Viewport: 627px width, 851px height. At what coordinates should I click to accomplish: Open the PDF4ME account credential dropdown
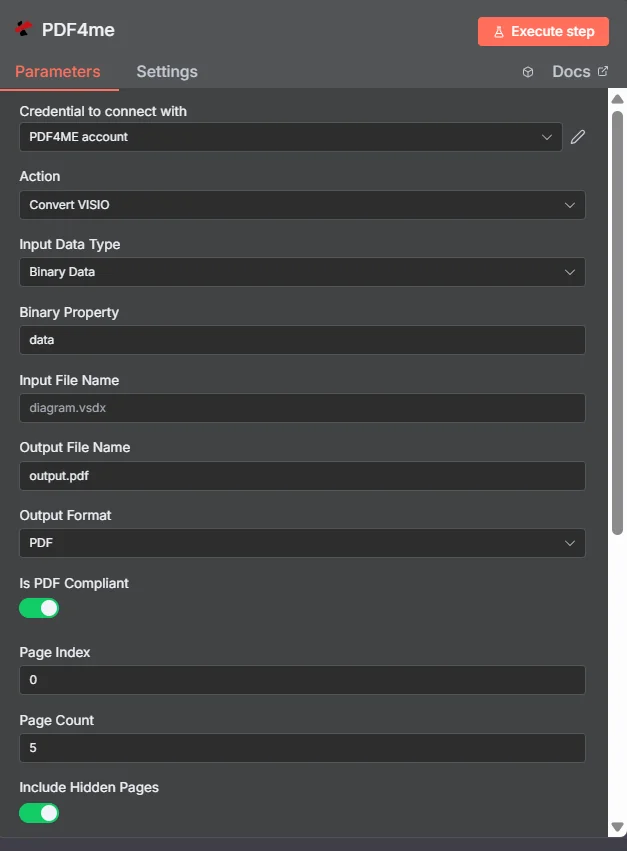(x=291, y=137)
